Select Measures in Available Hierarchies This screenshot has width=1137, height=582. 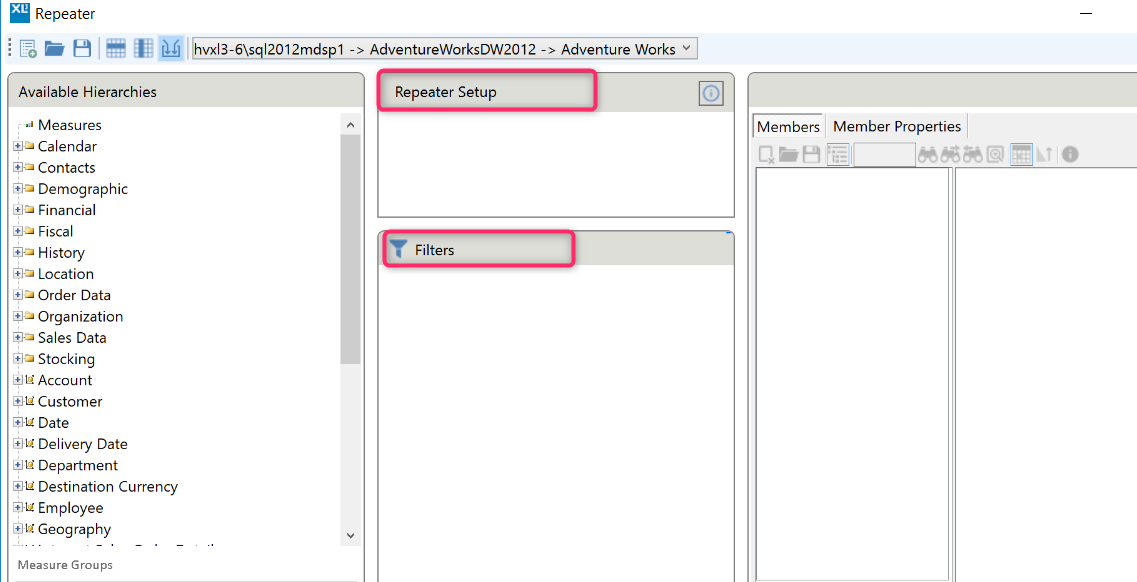click(x=69, y=125)
